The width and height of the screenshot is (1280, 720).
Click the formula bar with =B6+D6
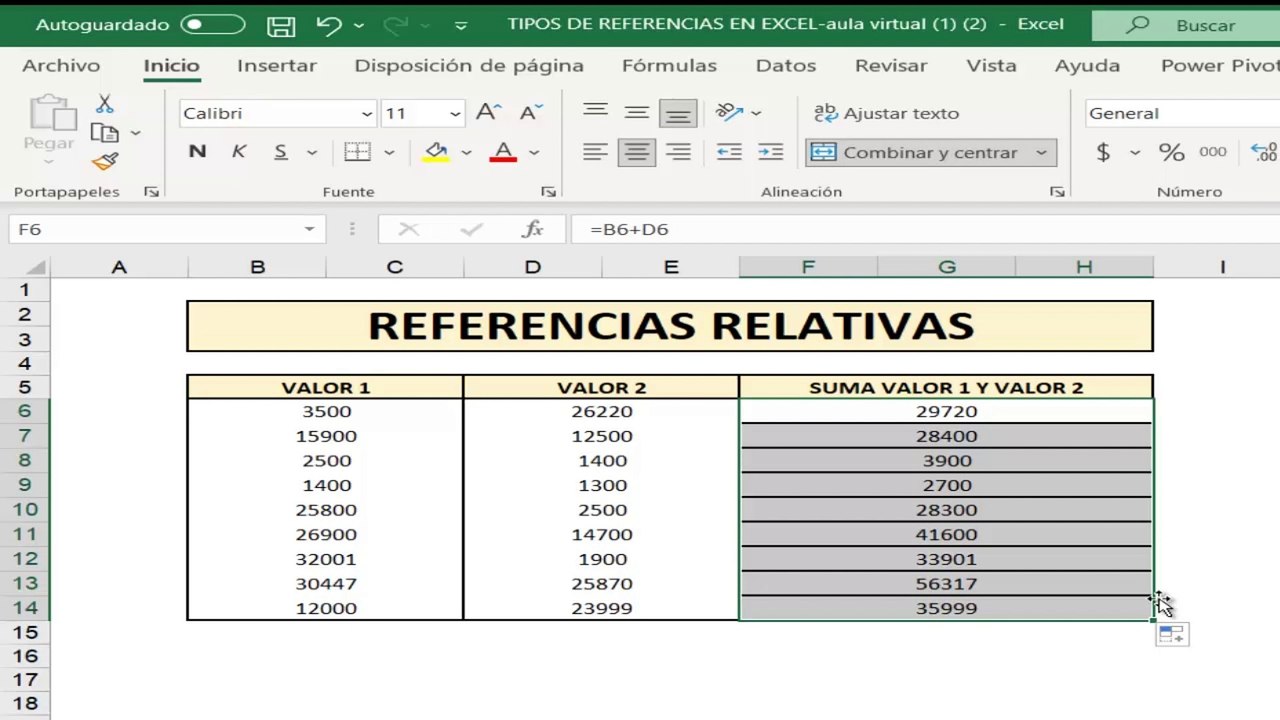click(925, 229)
